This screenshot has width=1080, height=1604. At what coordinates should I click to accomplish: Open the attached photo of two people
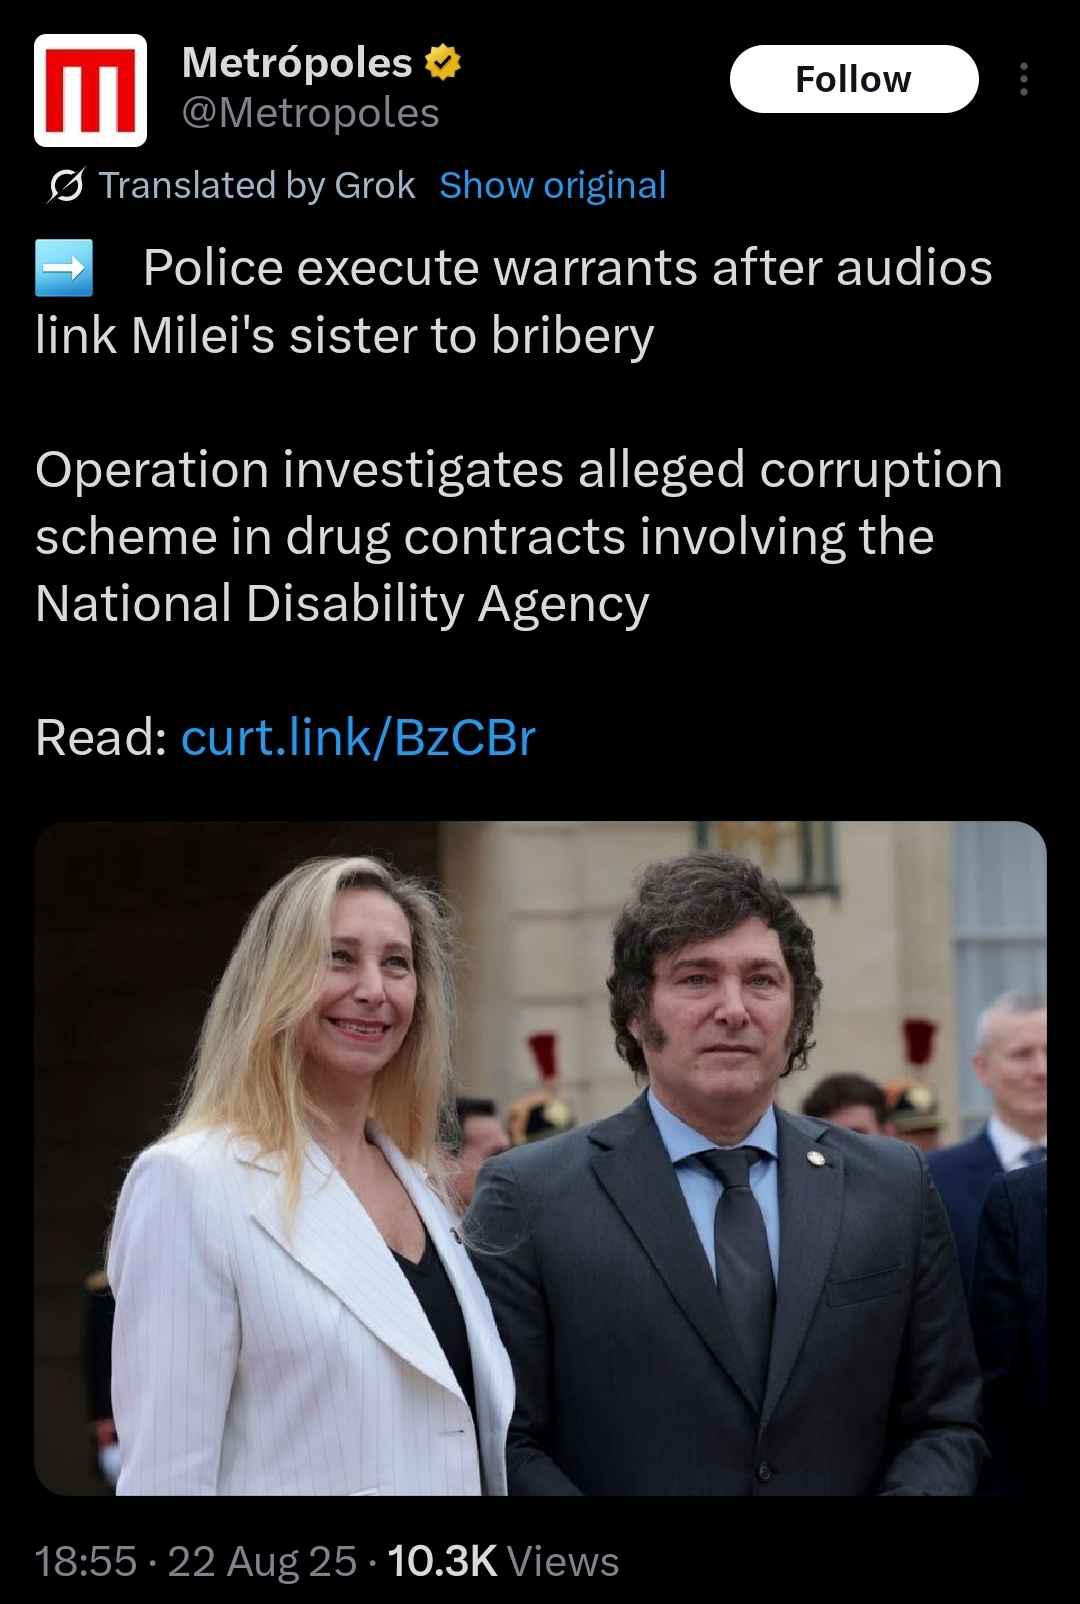(540, 1158)
